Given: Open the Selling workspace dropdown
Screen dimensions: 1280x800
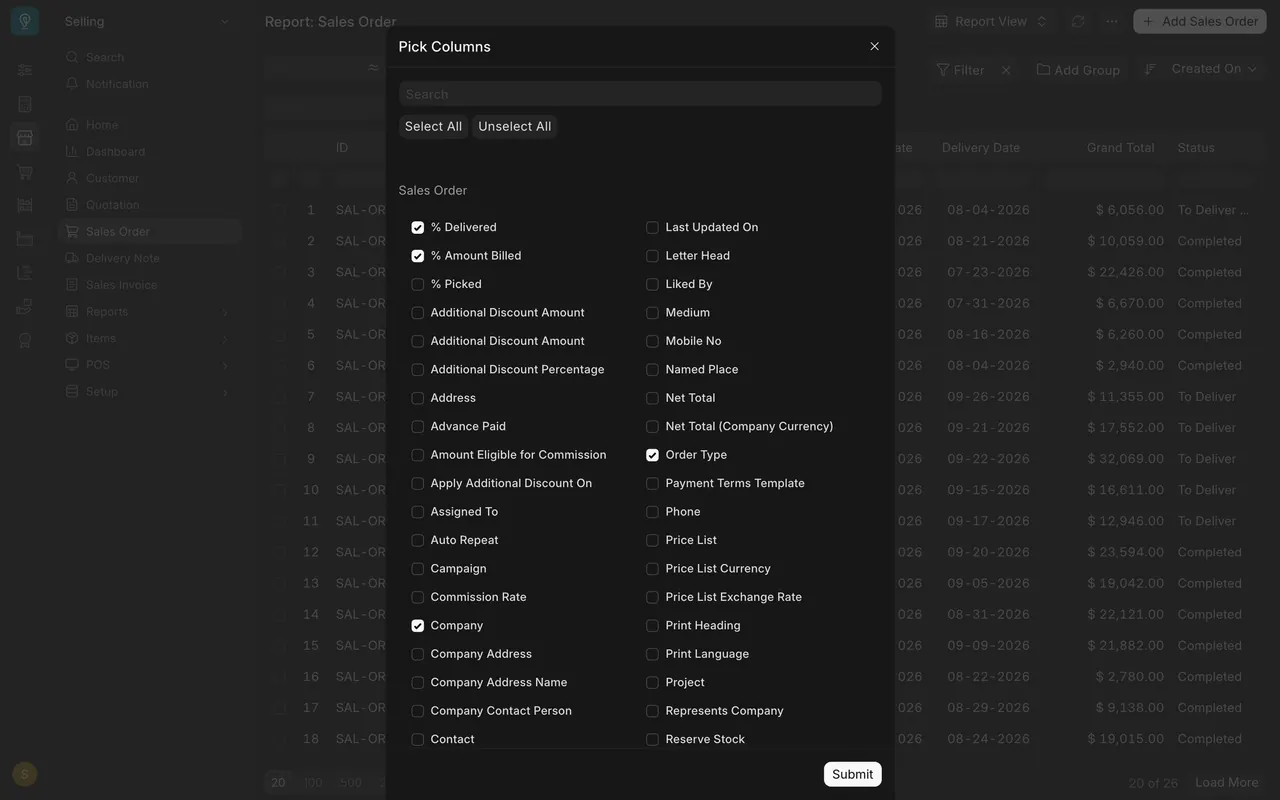Looking at the screenshot, I should pos(147,21).
